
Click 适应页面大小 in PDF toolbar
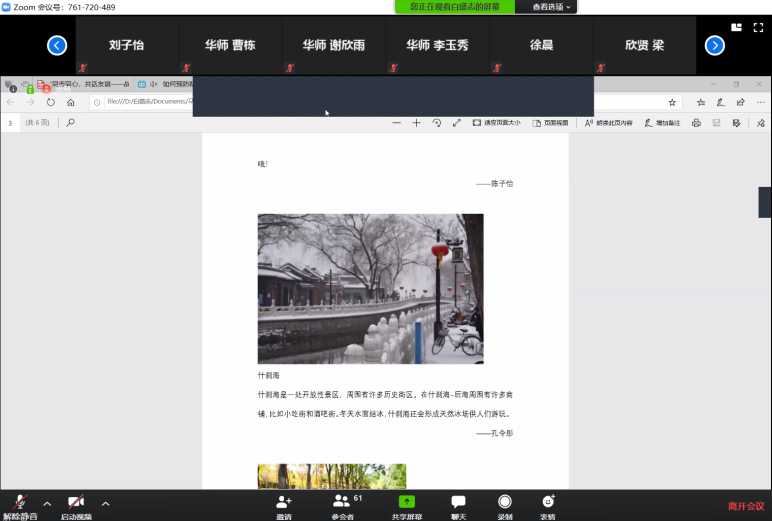tap(496, 123)
